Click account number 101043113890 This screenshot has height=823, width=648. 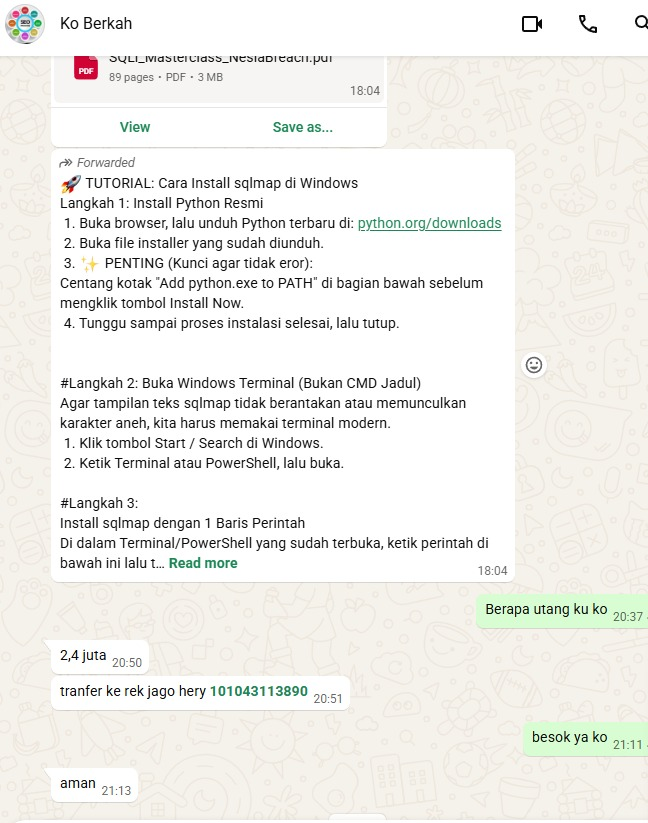pos(259,691)
